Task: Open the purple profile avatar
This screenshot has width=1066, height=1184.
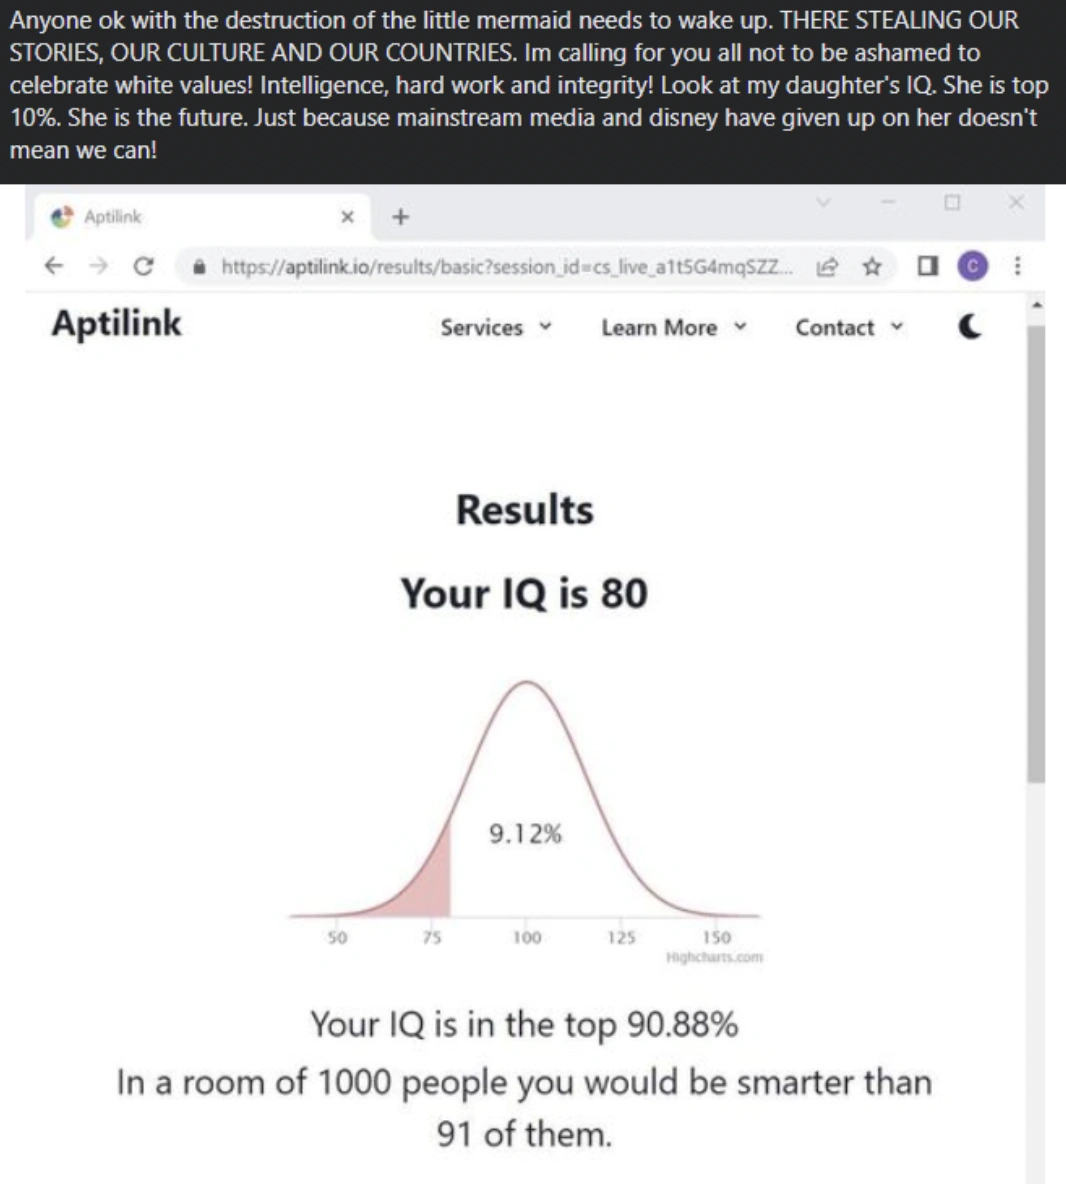Action: click(x=972, y=266)
